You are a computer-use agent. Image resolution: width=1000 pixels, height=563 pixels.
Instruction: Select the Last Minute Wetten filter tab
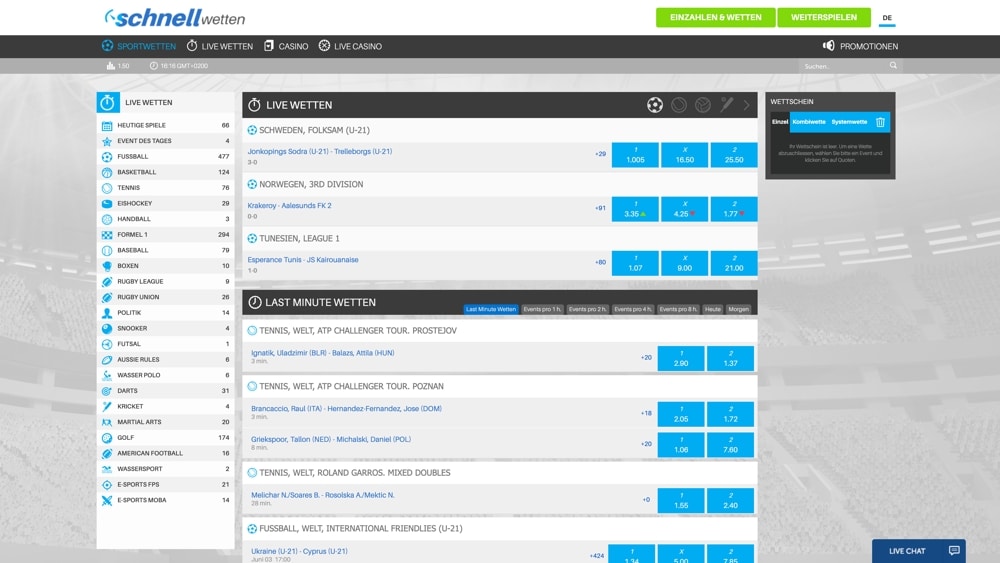(490, 309)
